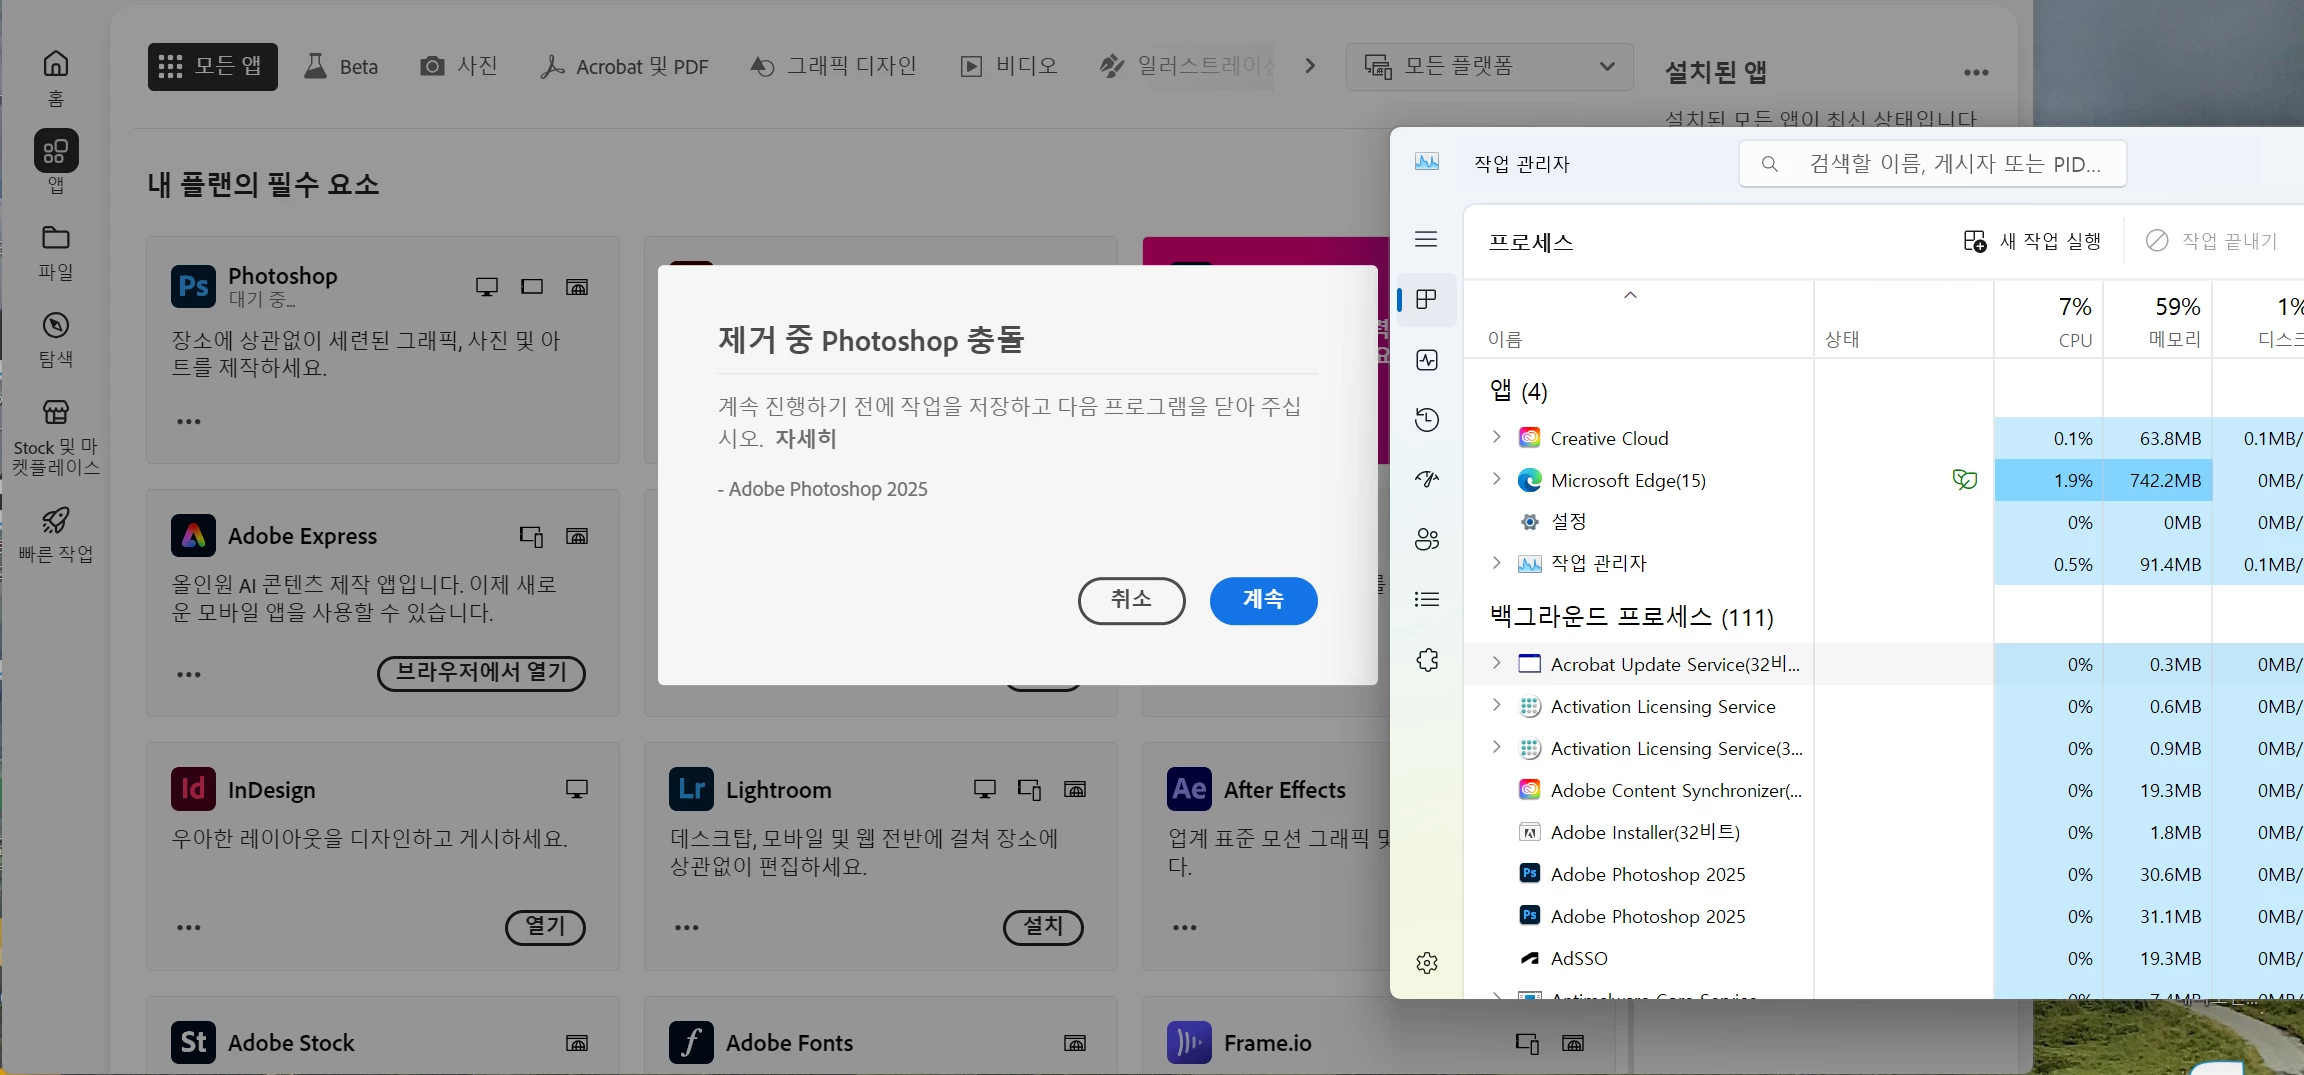Sort processes by 메모리 column header

pyautogui.click(x=2157, y=320)
